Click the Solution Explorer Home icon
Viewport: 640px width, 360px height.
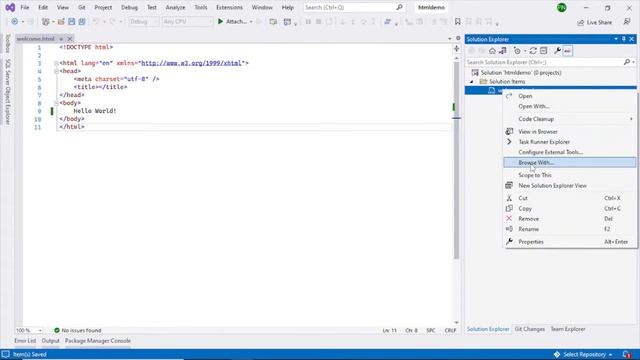(492, 51)
